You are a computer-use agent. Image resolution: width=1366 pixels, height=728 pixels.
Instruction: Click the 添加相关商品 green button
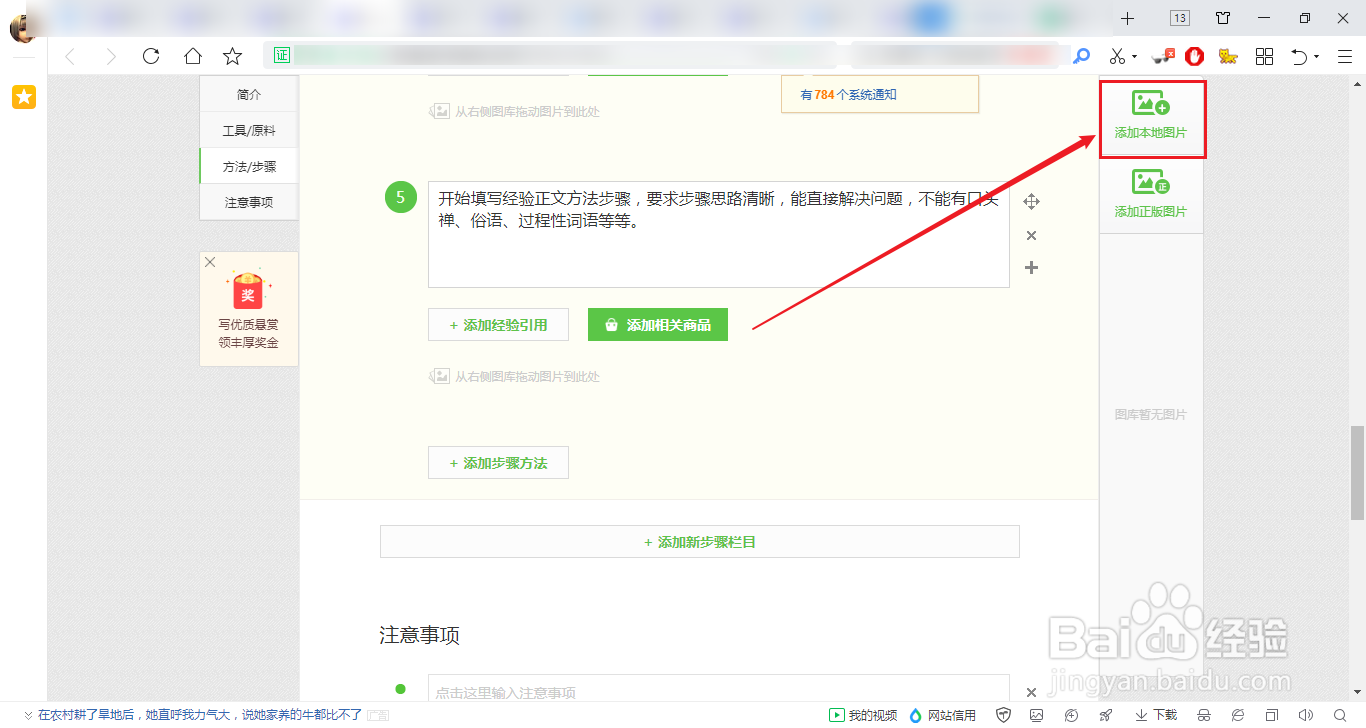(x=657, y=324)
